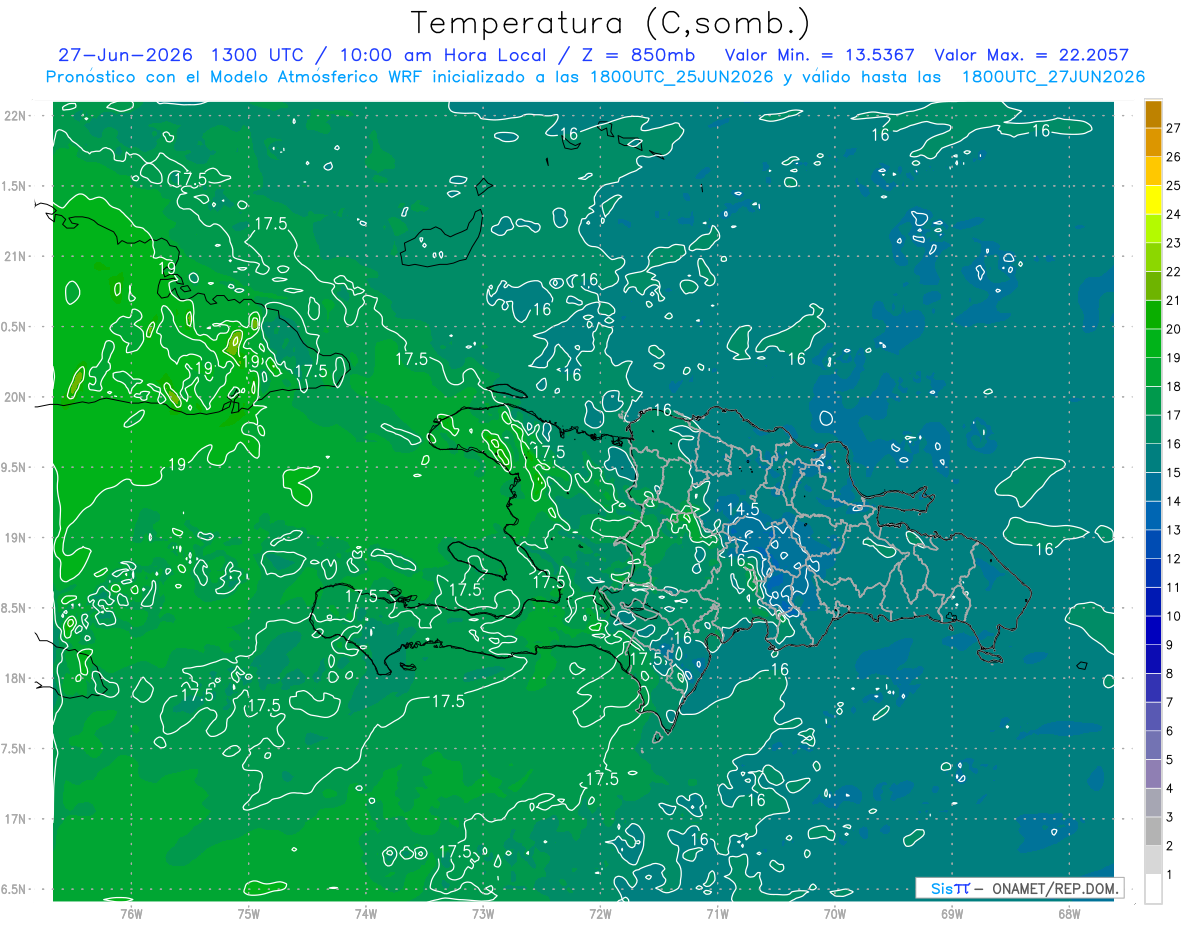Pick the yellow swatch between 24 and 25
1200x927 pixels.
[1153, 200]
